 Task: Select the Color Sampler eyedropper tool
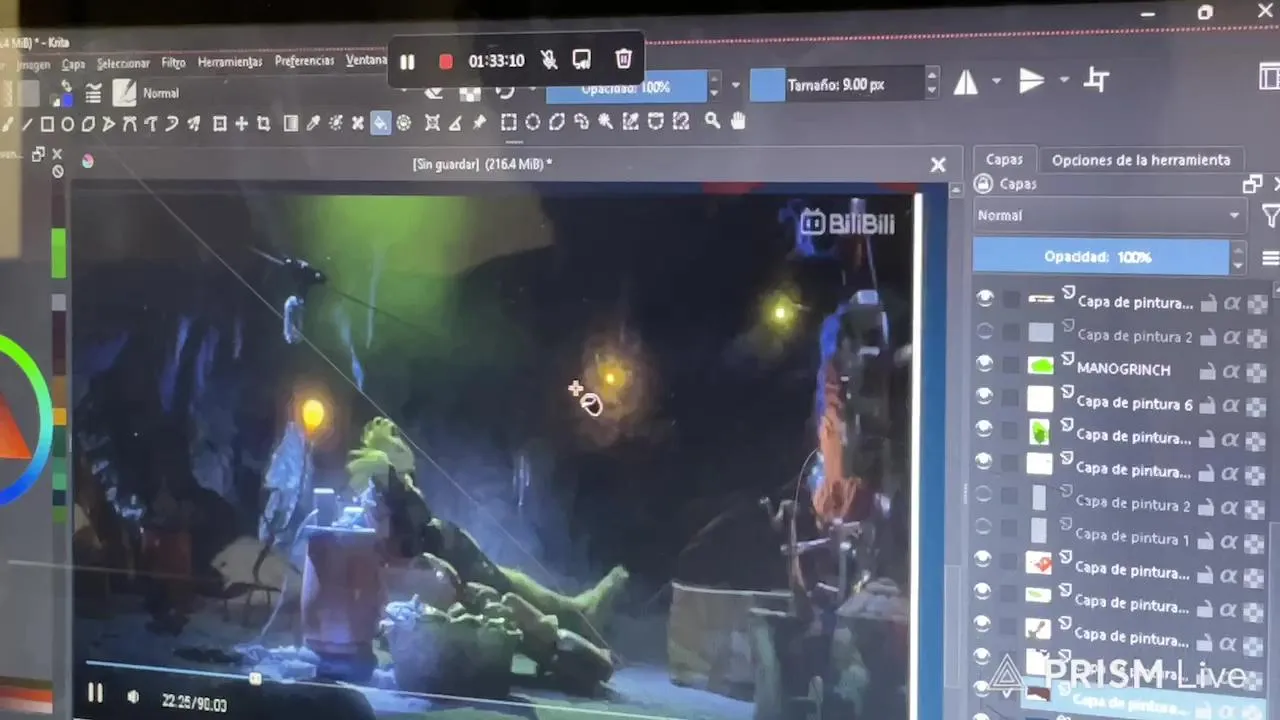coord(313,123)
